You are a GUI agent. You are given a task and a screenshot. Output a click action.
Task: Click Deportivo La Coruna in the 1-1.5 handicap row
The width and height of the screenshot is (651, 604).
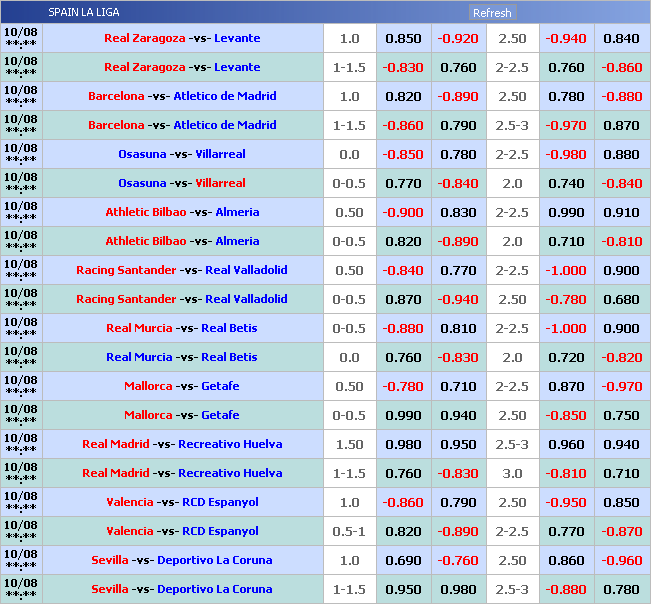pyautogui.click(x=214, y=589)
